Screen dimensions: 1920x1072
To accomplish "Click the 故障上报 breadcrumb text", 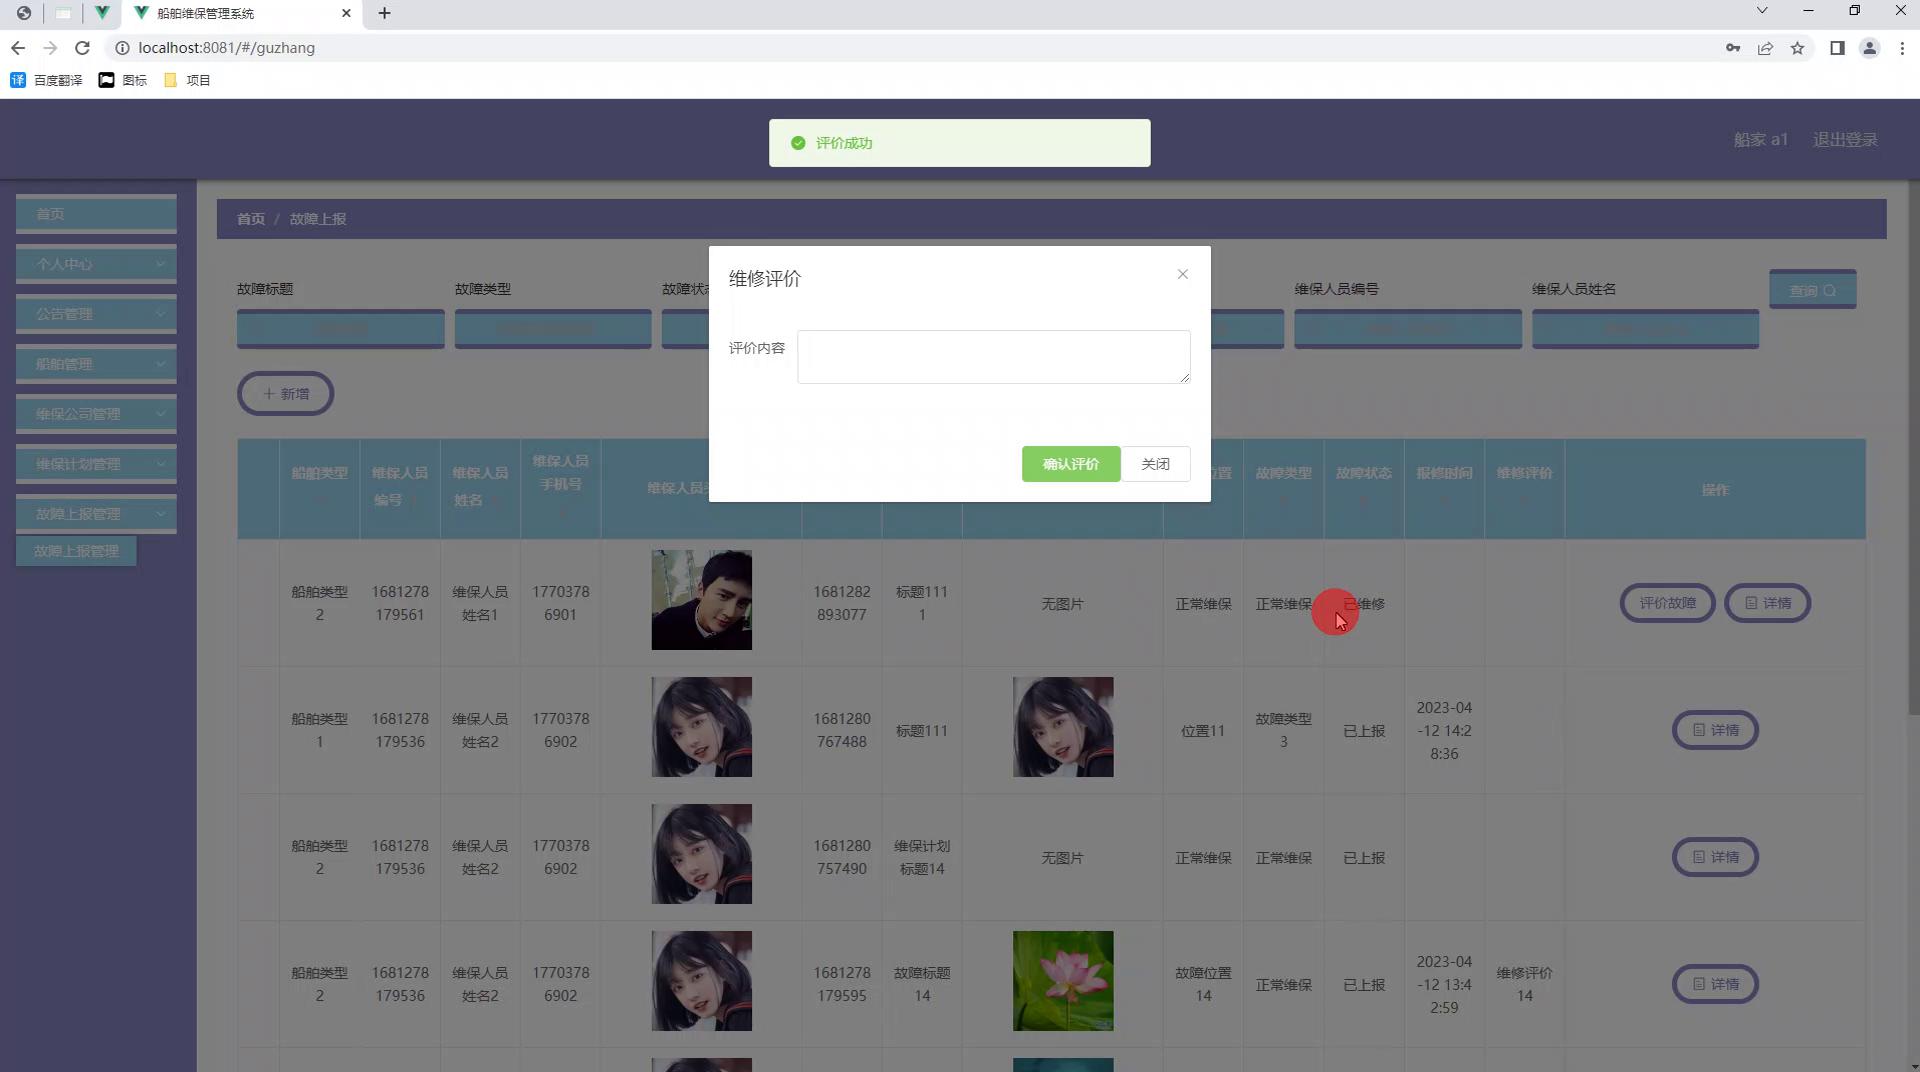I will point(318,219).
